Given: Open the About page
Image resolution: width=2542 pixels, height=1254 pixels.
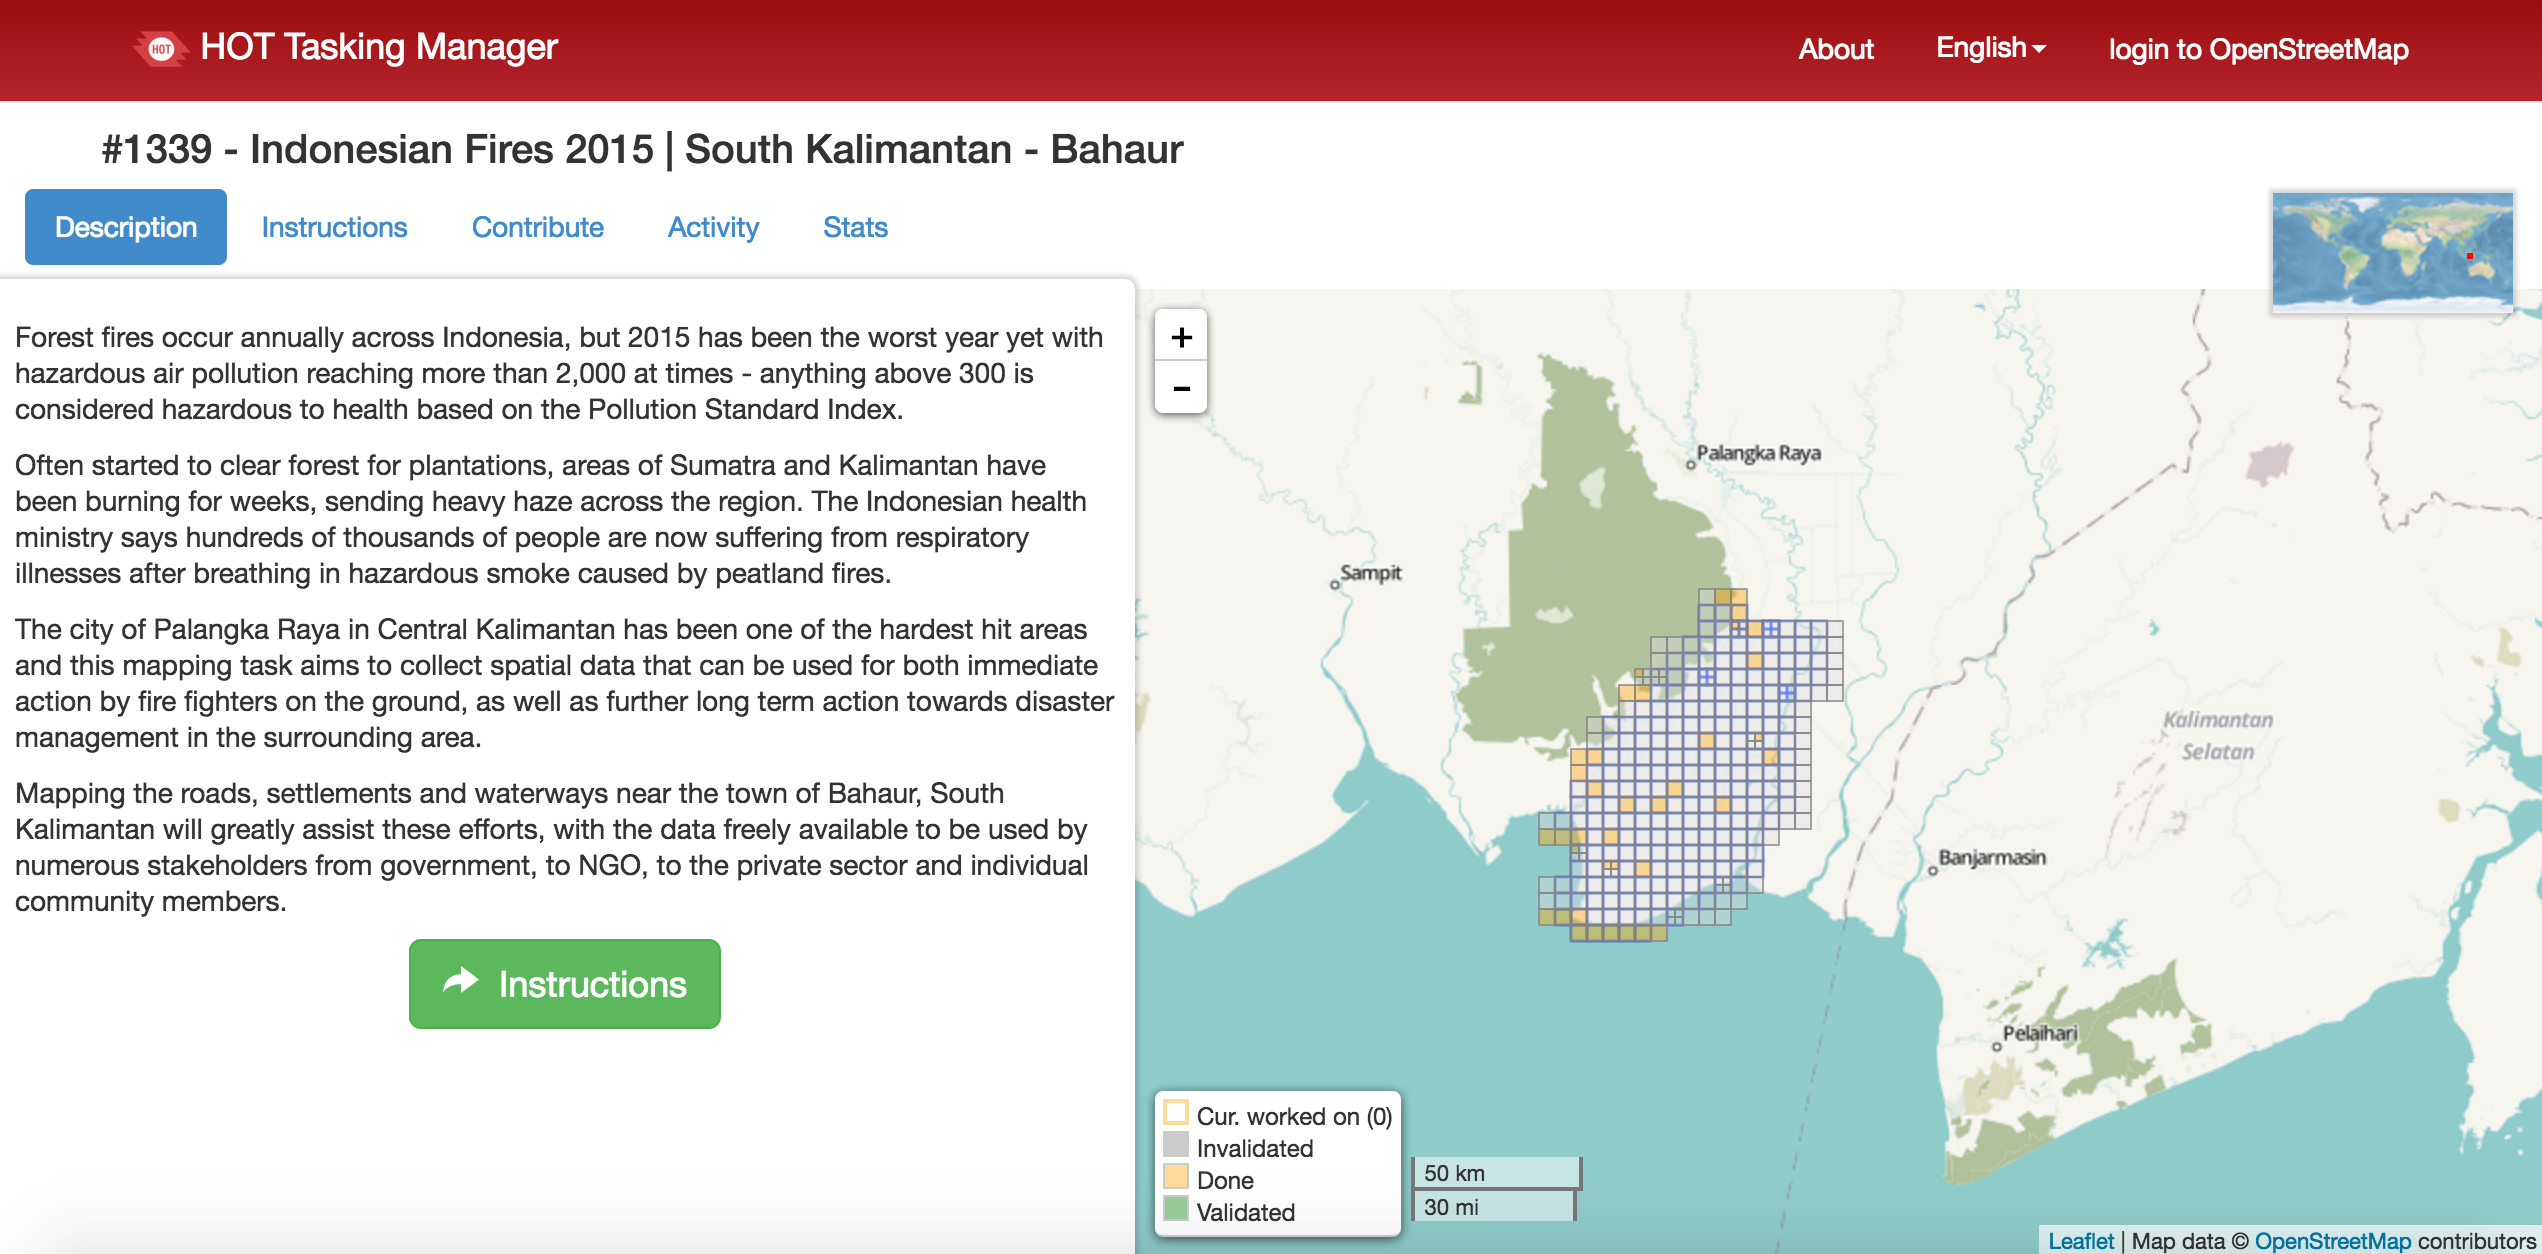Looking at the screenshot, I should [1835, 49].
